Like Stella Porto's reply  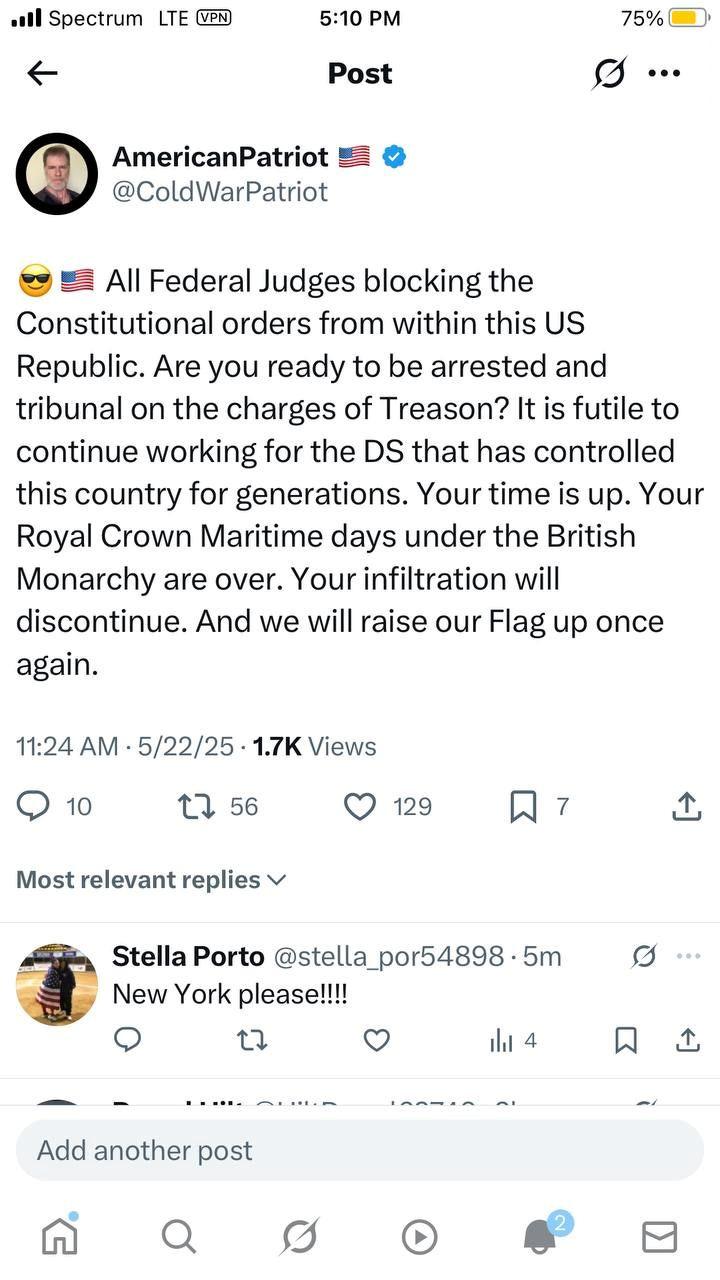tap(376, 1041)
